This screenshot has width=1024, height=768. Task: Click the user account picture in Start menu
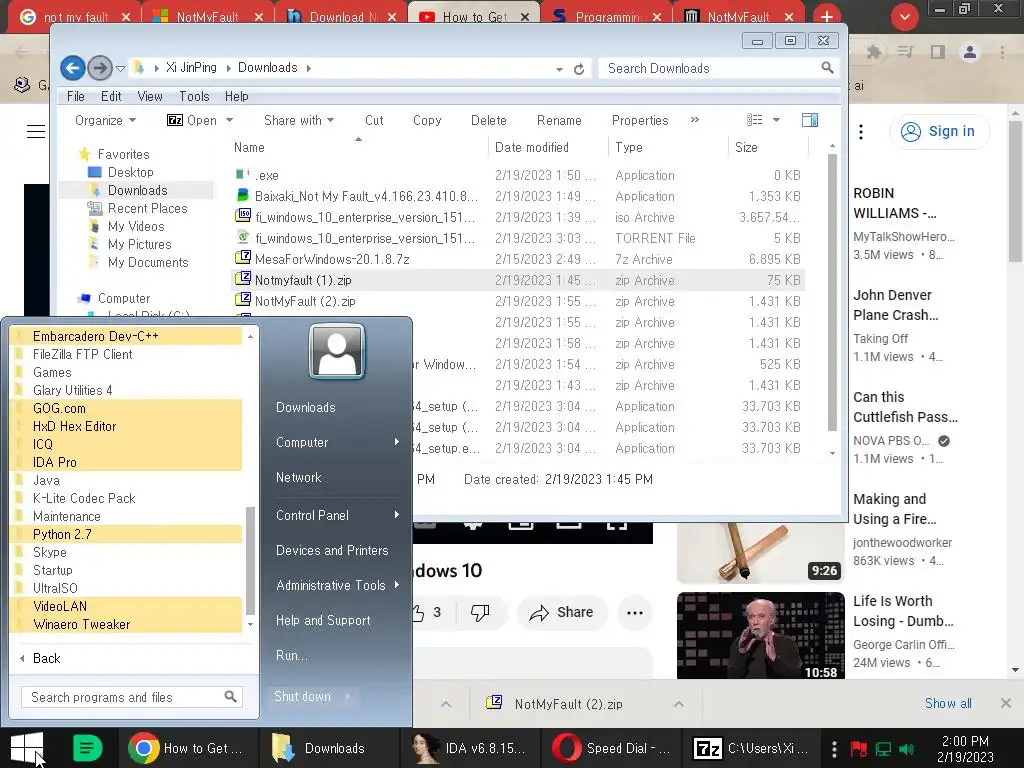(337, 352)
